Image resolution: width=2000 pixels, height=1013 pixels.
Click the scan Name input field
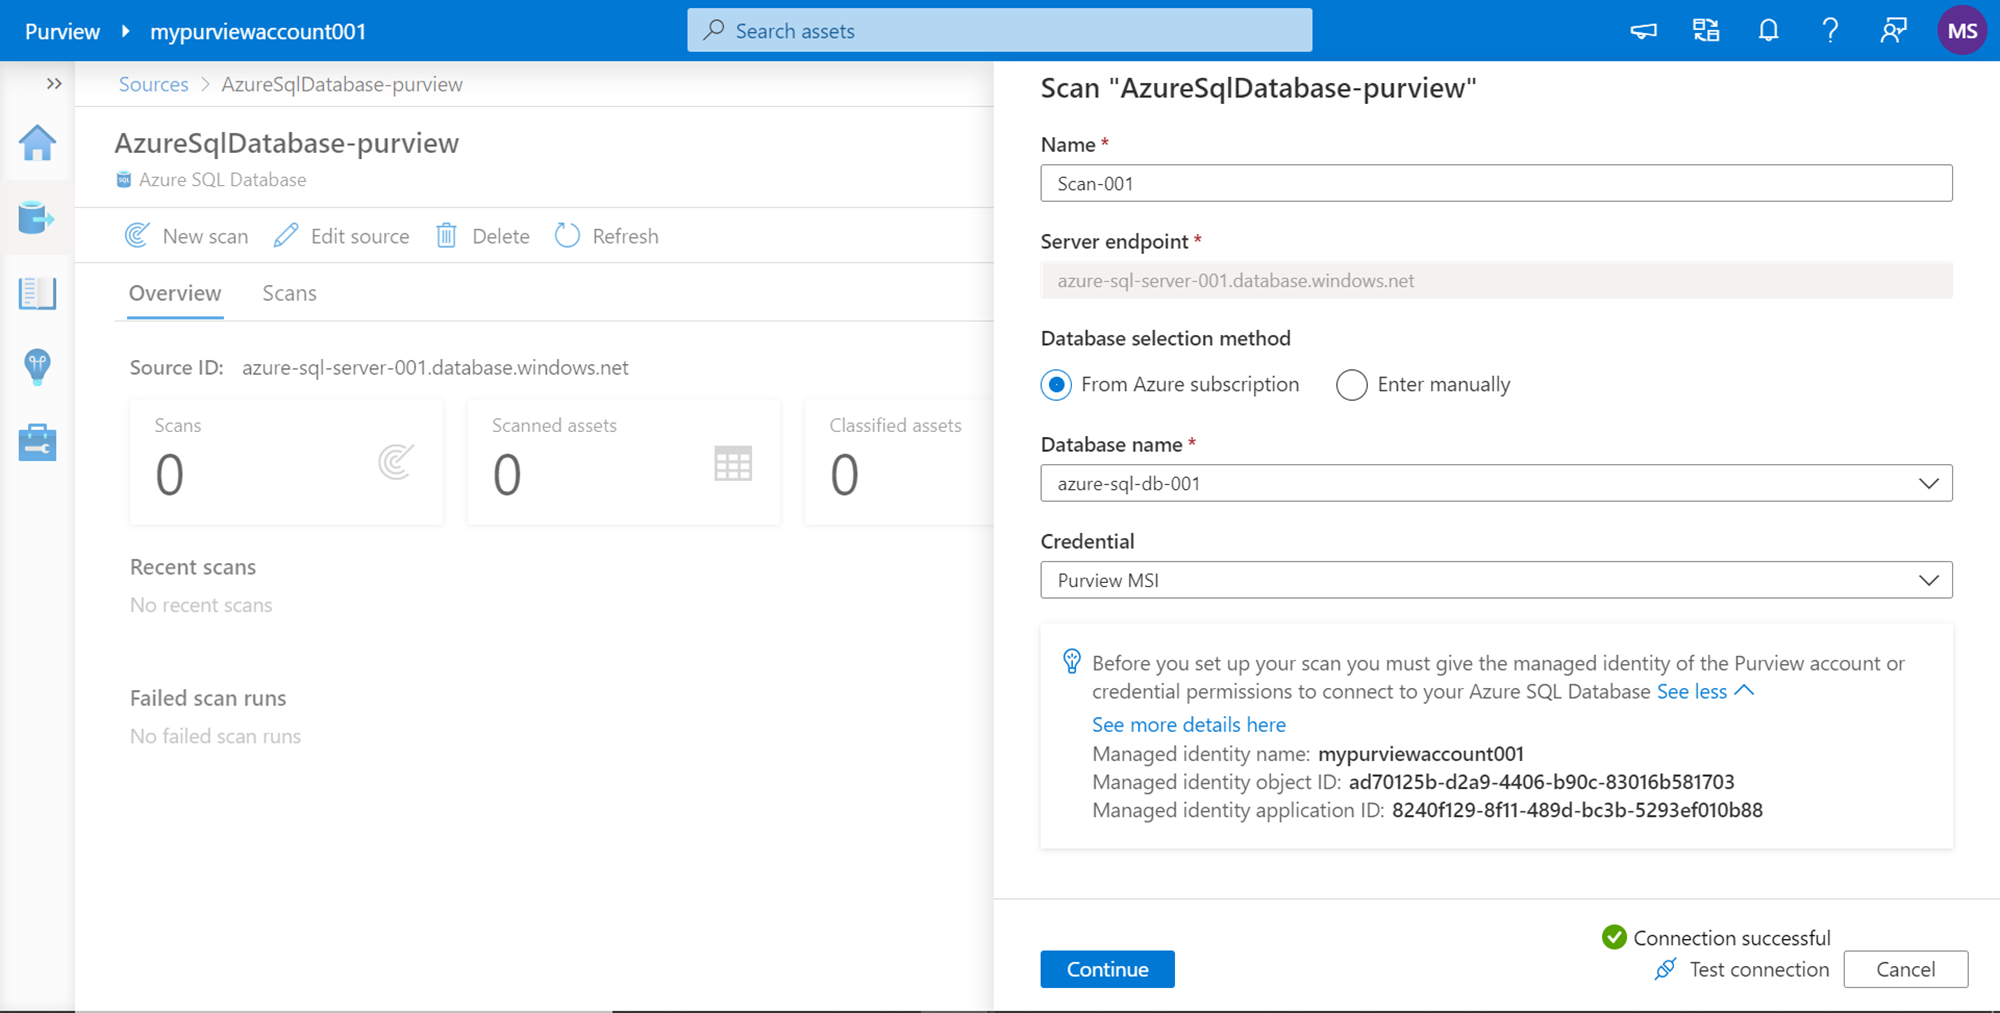[x=1495, y=184]
